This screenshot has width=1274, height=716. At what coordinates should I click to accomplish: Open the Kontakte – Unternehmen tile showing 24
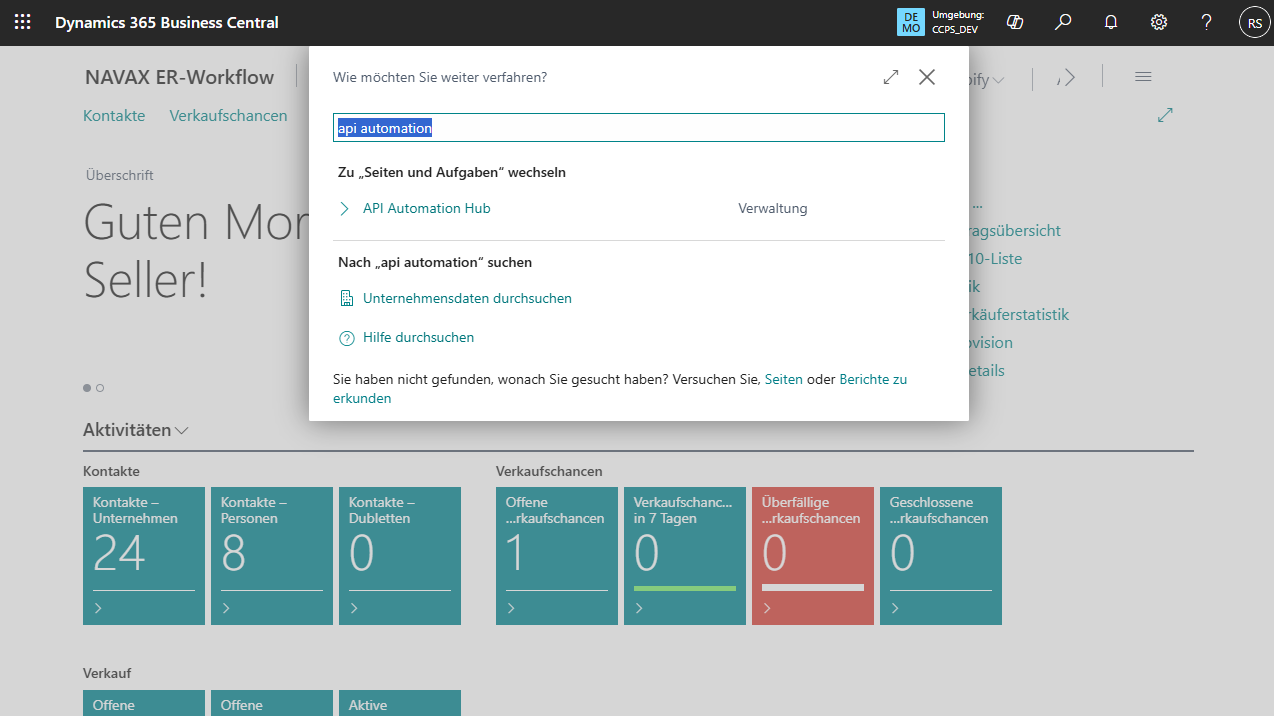coord(144,556)
